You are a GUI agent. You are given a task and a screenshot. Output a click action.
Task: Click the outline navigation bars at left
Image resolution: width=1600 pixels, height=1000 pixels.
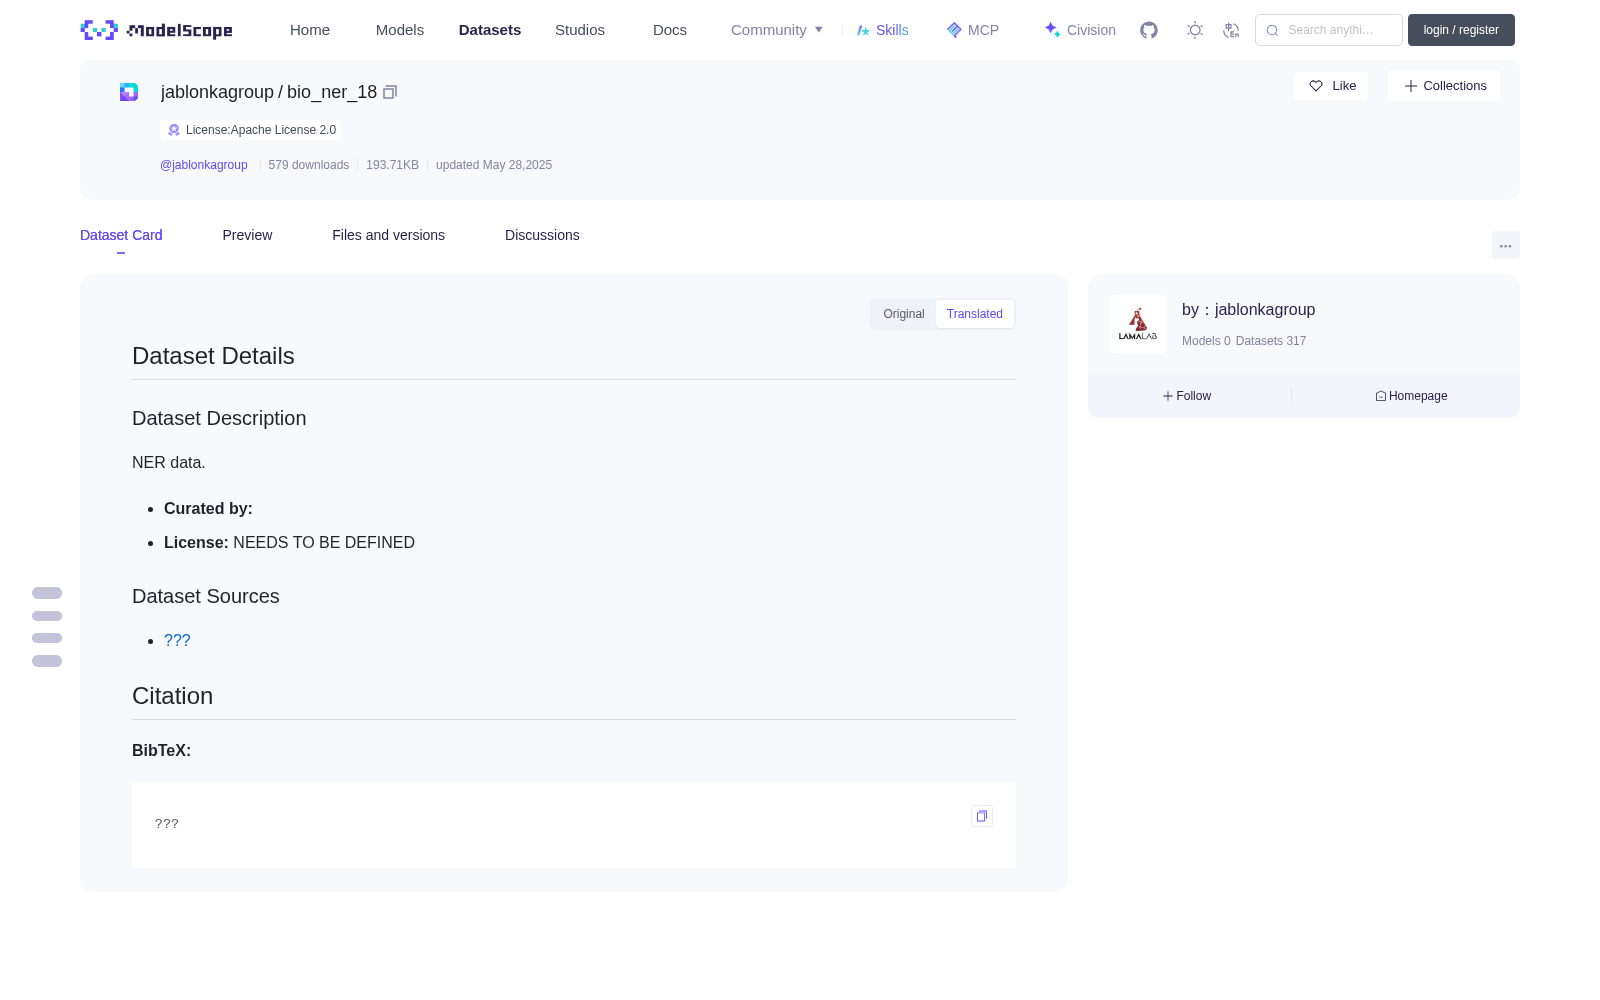tap(47, 627)
